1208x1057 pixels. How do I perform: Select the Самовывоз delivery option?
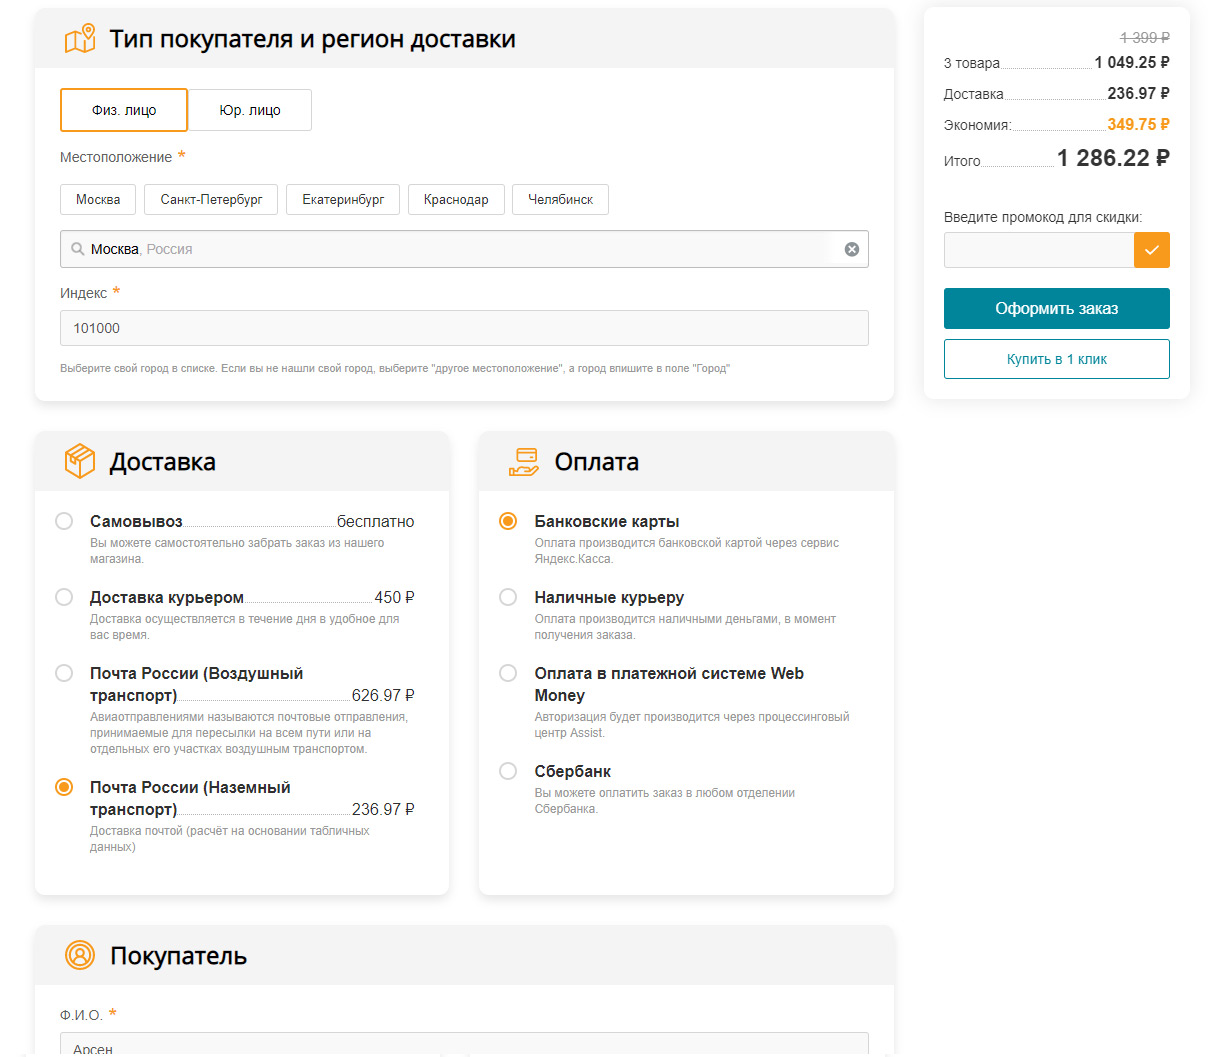pos(64,521)
